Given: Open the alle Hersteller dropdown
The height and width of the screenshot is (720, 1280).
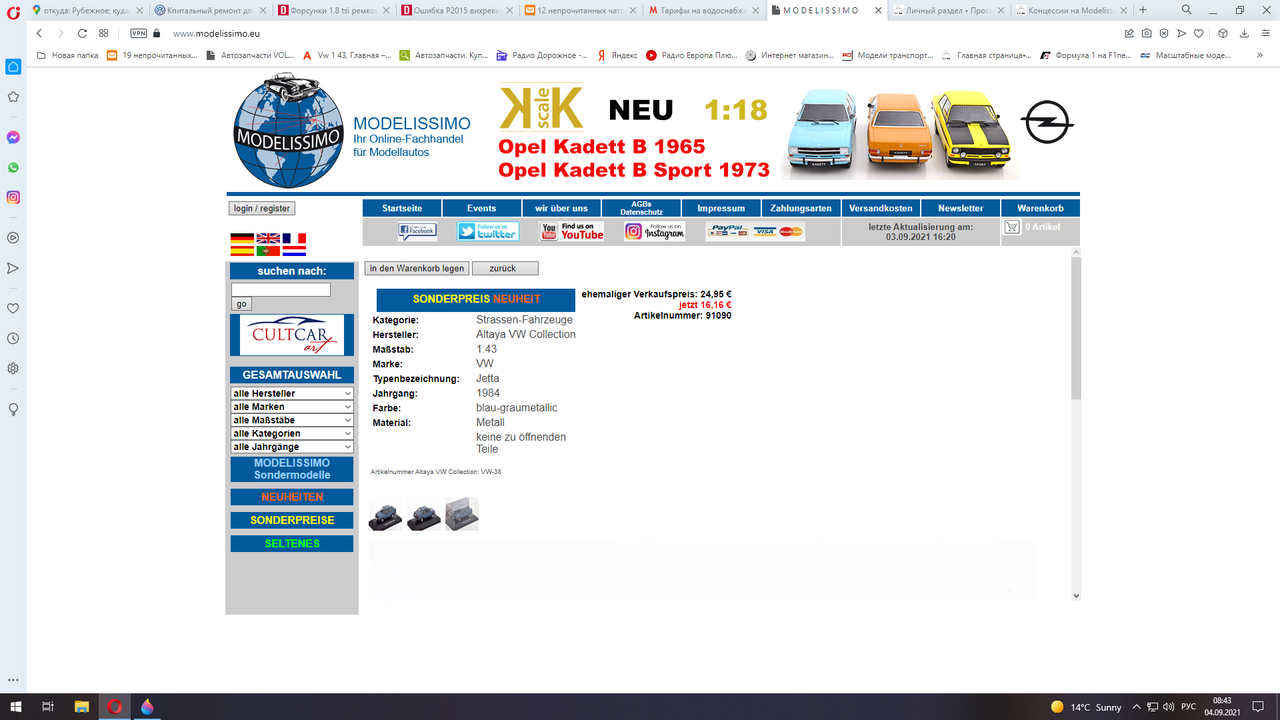Looking at the screenshot, I should tap(292, 393).
